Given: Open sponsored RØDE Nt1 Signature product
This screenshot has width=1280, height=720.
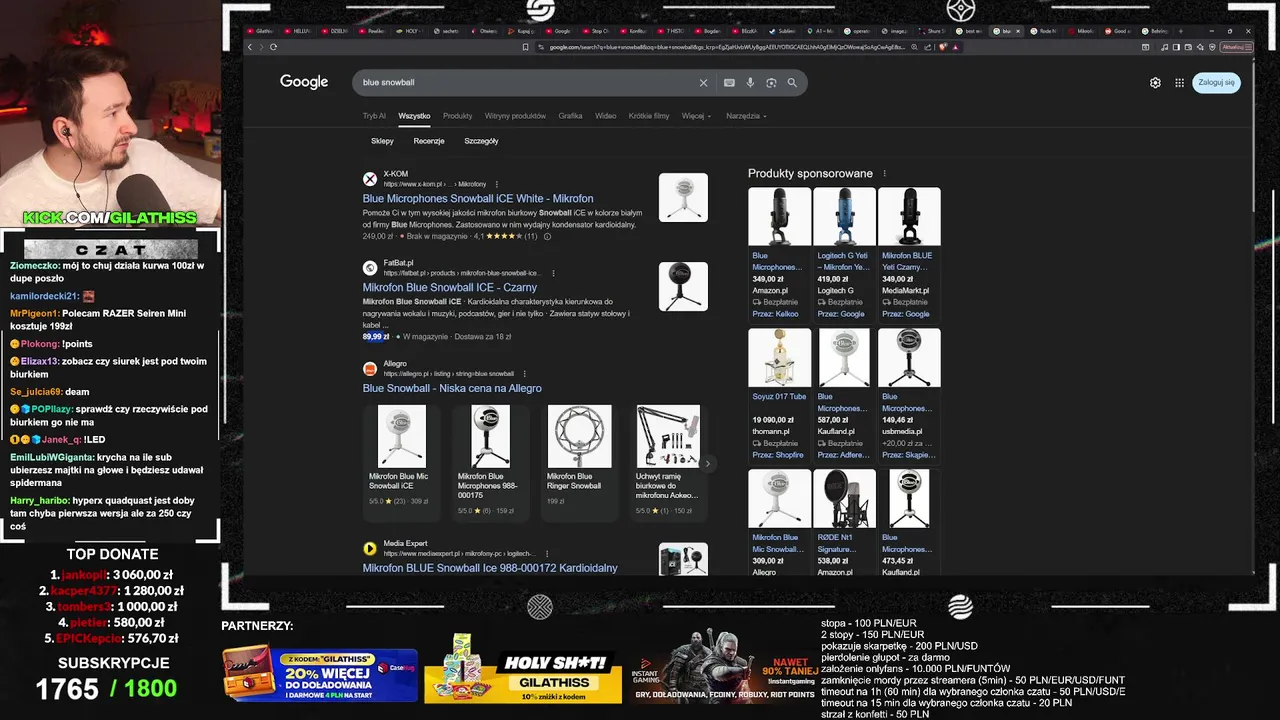Looking at the screenshot, I should 844,523.
